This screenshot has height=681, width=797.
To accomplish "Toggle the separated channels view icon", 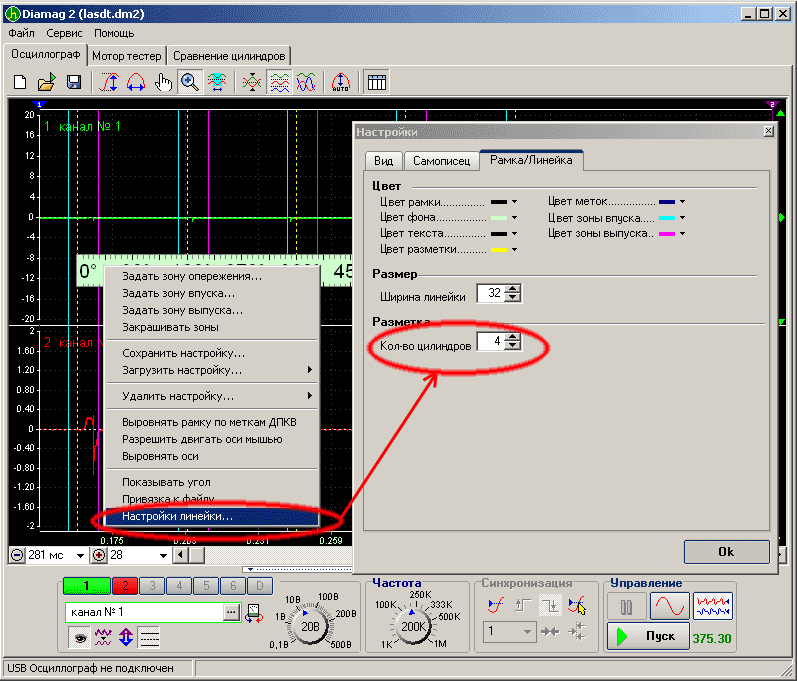I will [280, 82].
